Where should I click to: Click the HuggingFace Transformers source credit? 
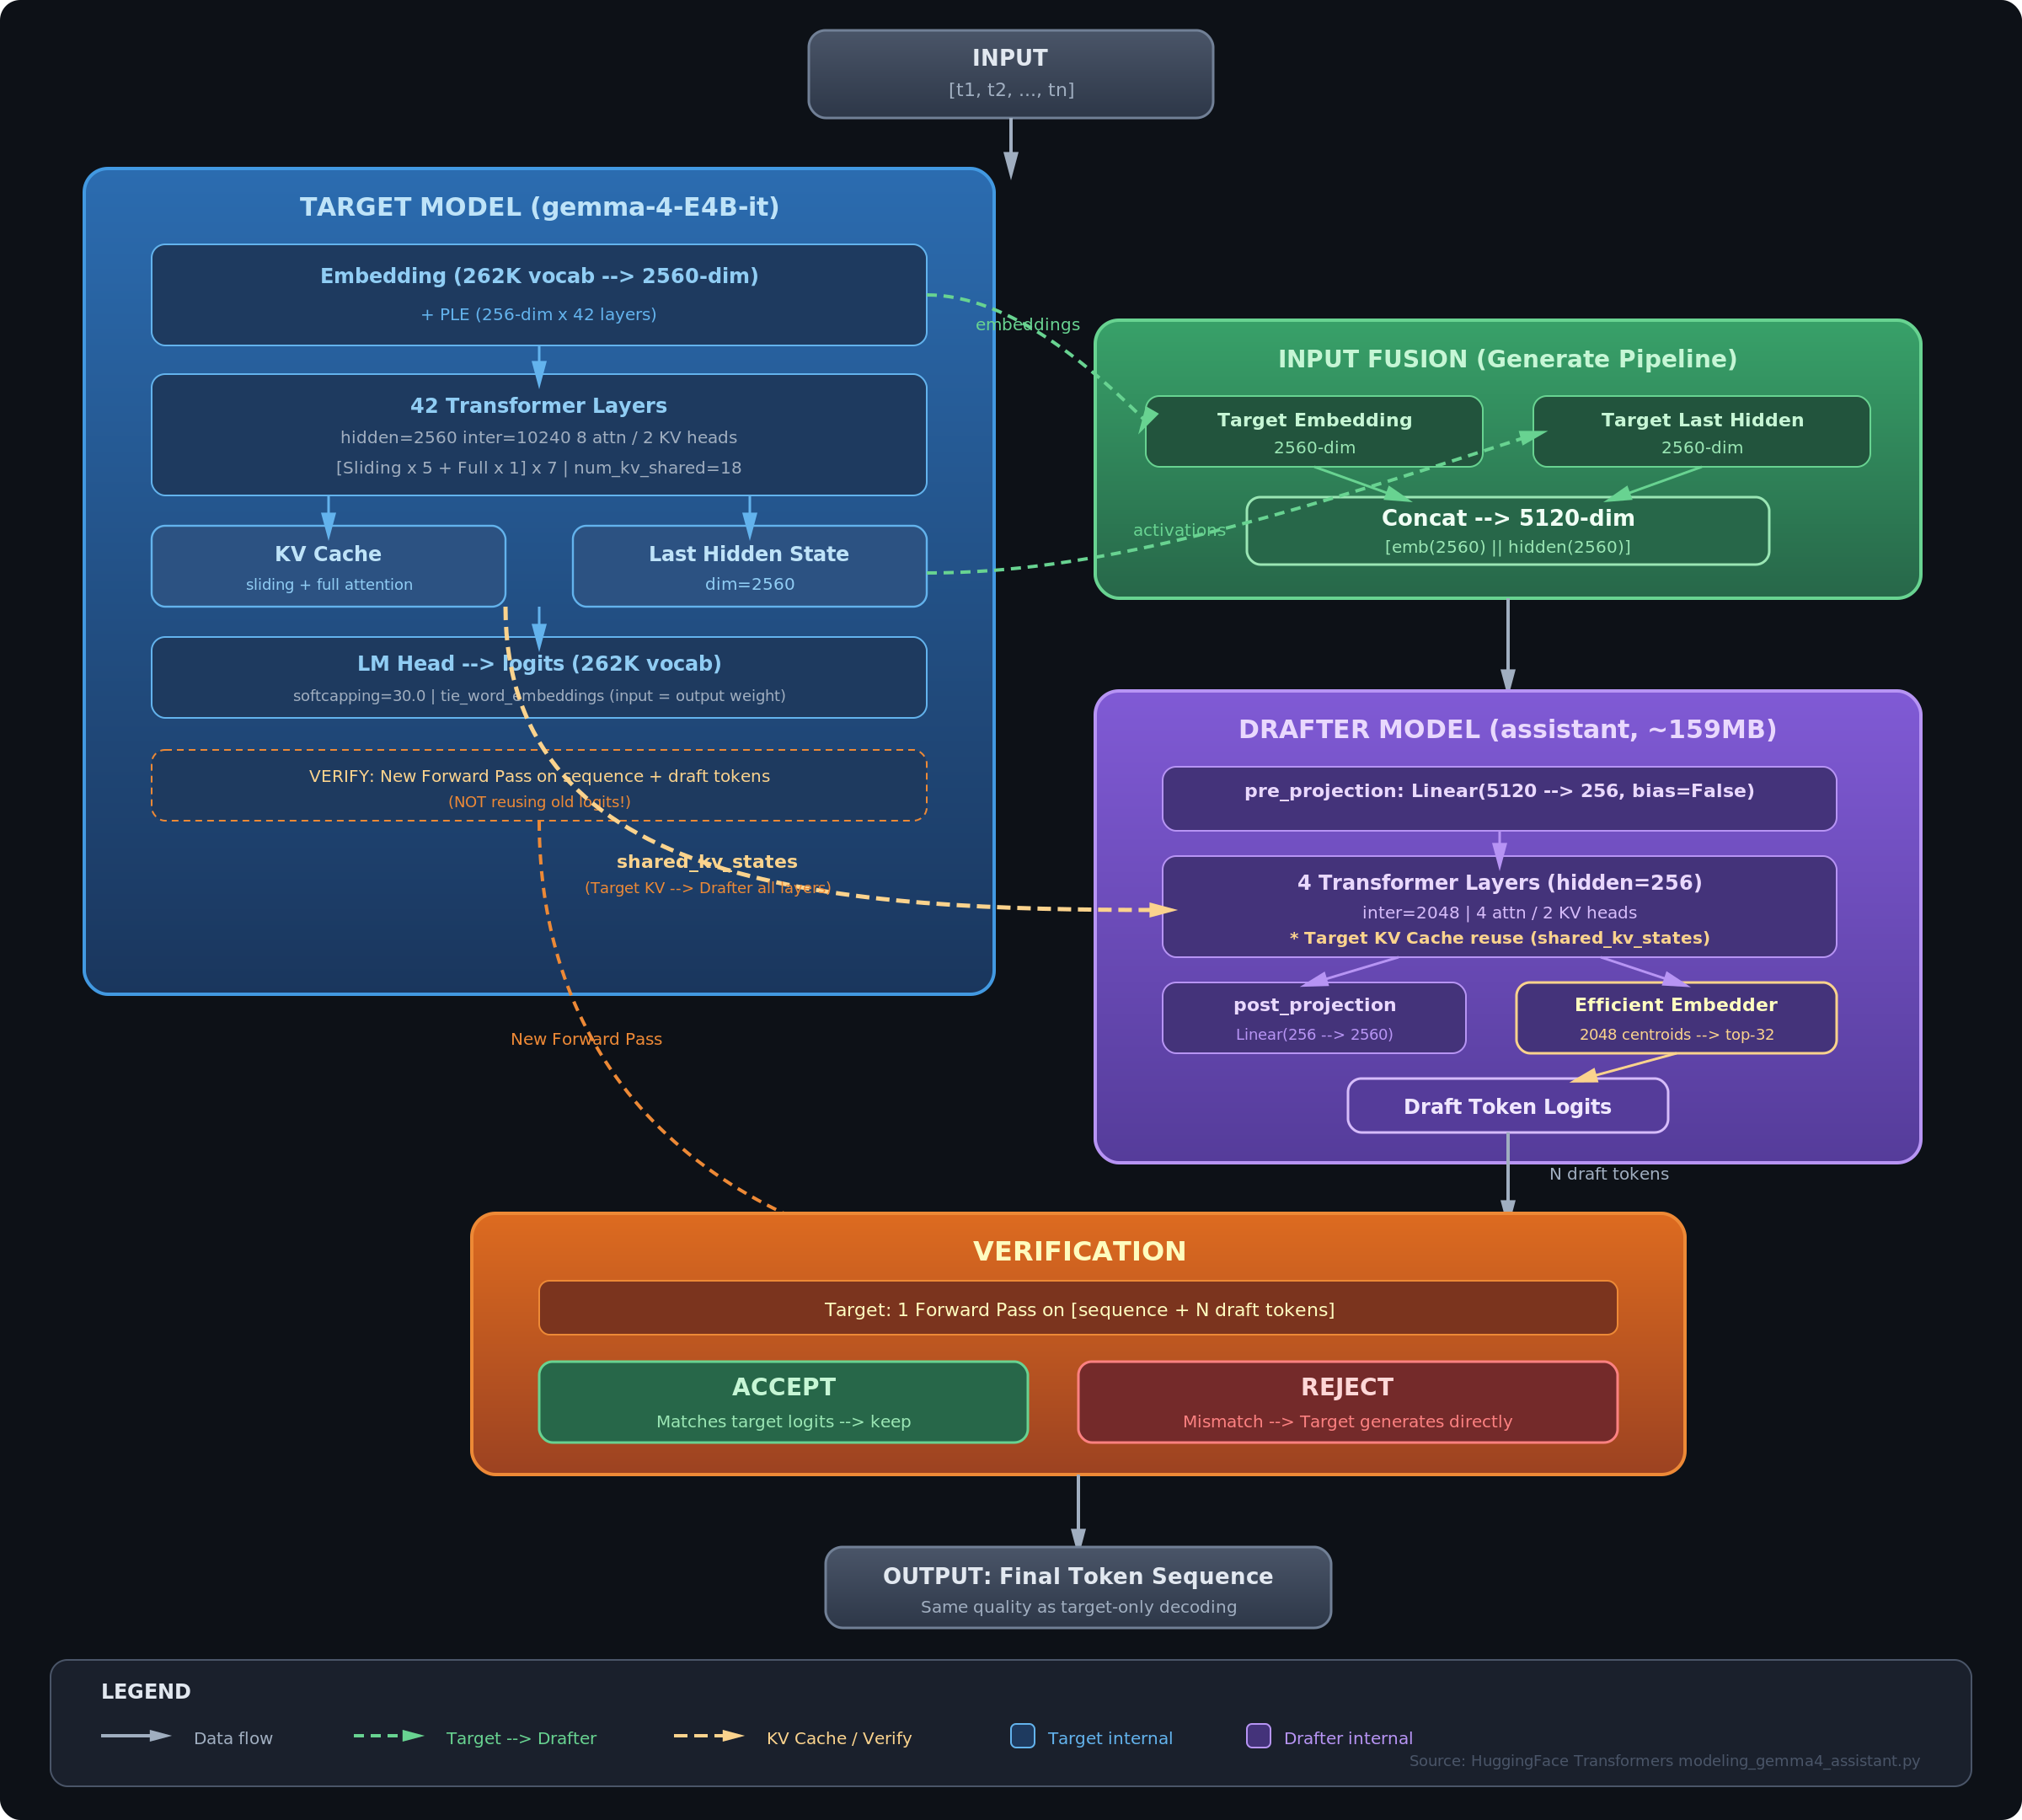pyautogui.click(x=1664, y=1760)
